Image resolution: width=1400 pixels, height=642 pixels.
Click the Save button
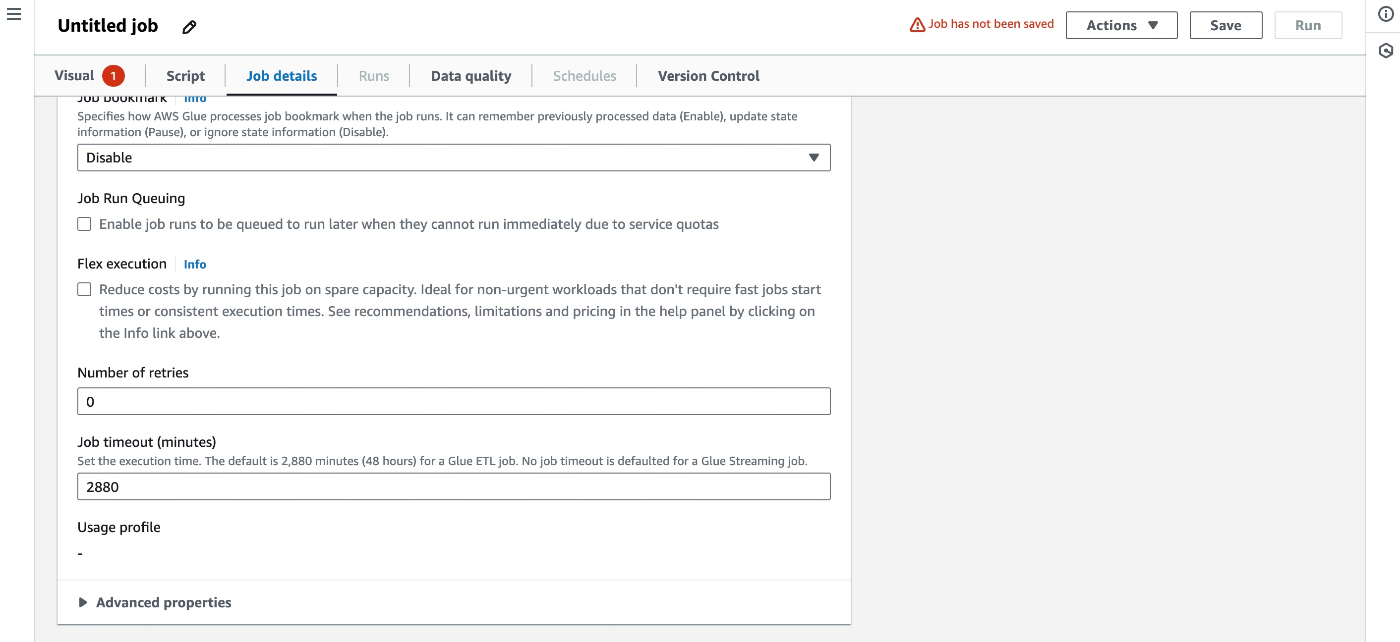1225,26
